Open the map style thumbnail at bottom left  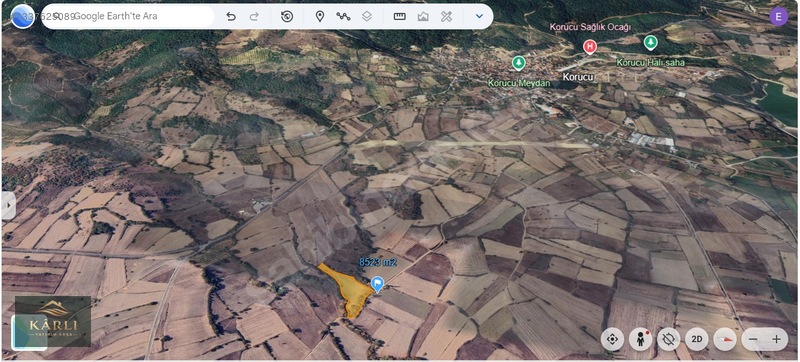pos(29,332)
